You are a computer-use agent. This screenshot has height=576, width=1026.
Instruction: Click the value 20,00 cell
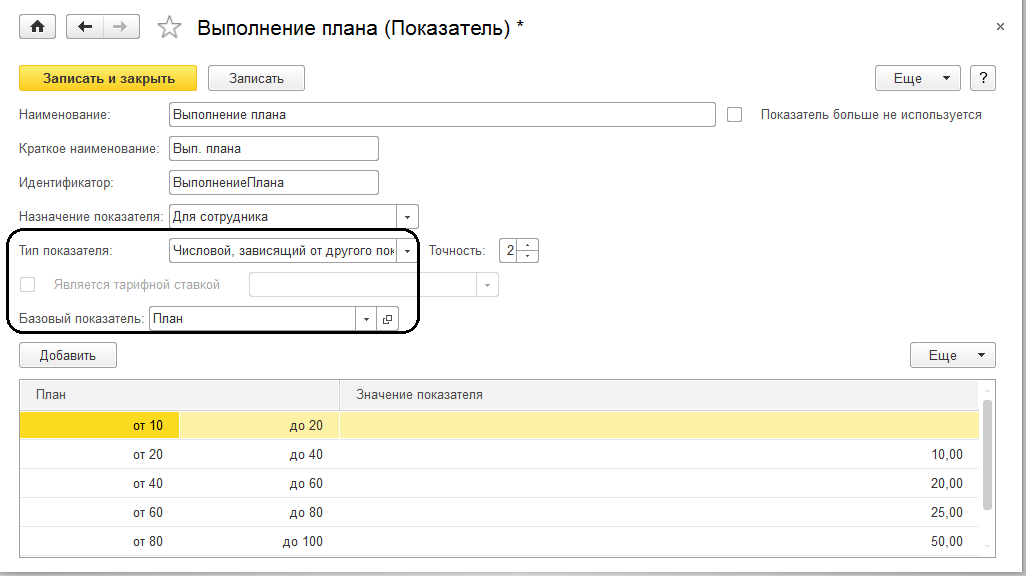click(x=659, y=483)
